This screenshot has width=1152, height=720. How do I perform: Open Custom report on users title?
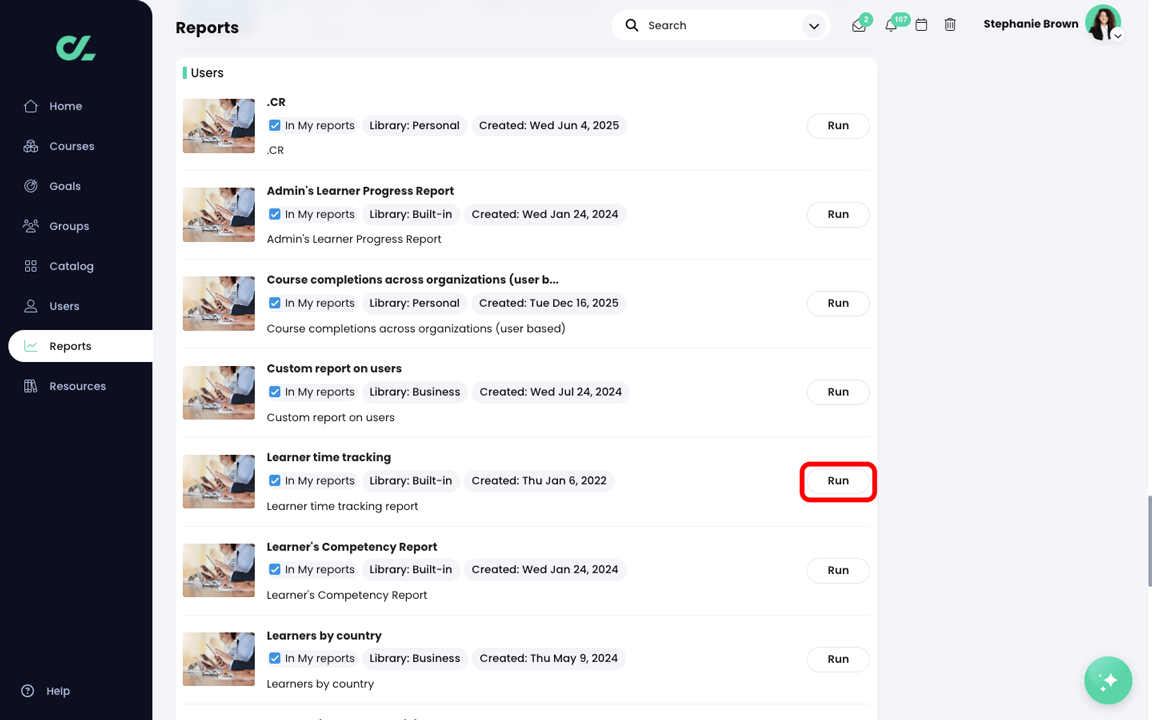click(334, 369)
